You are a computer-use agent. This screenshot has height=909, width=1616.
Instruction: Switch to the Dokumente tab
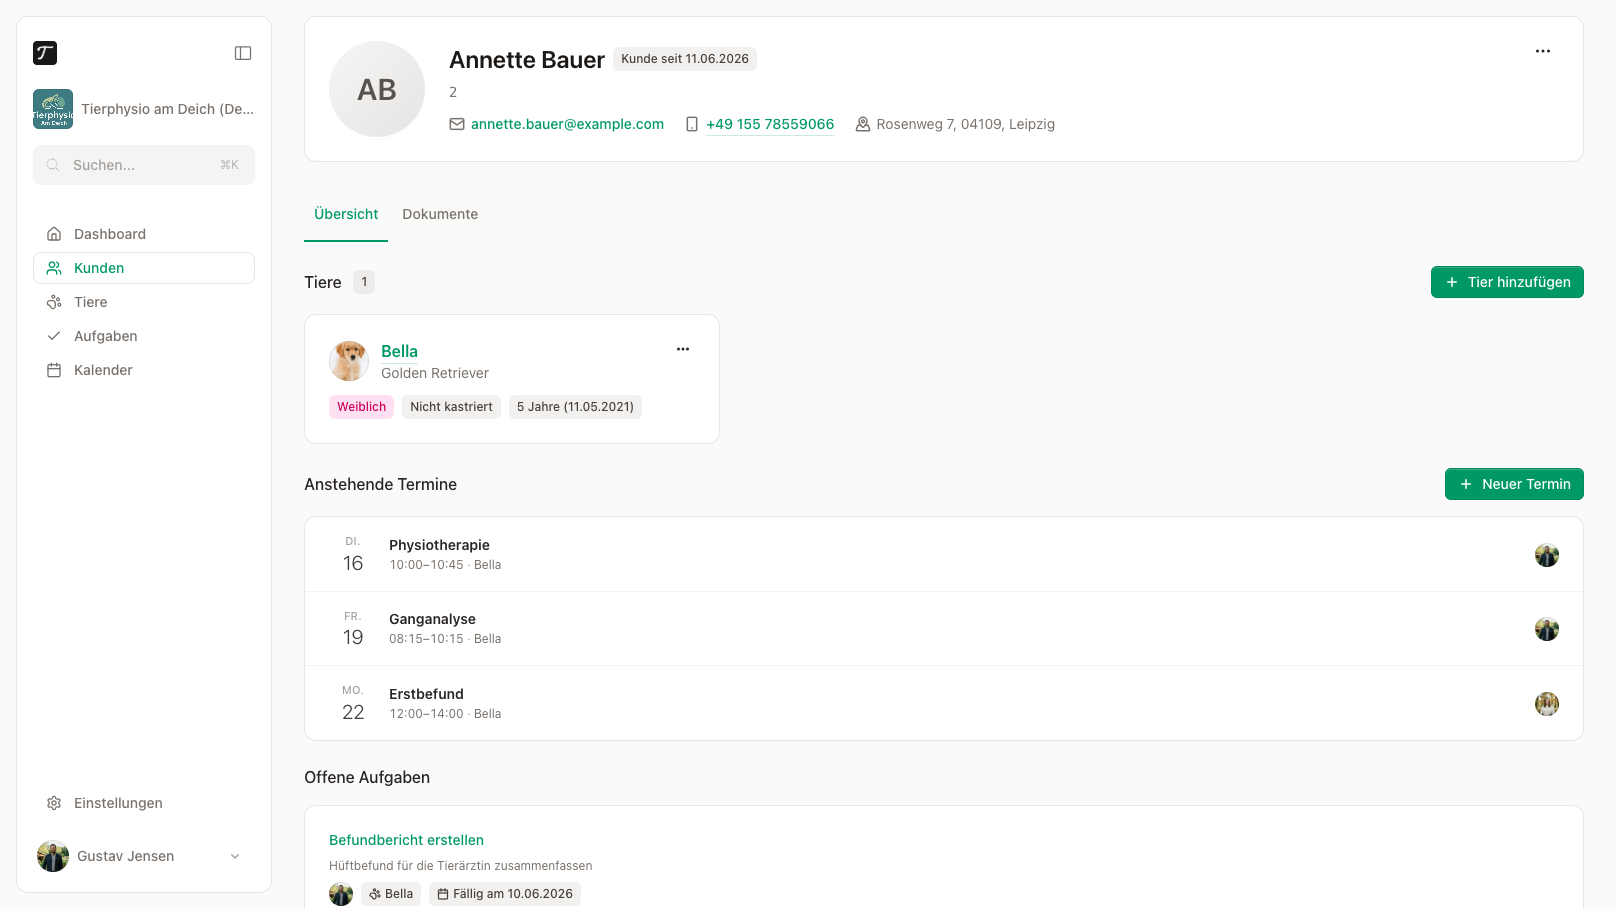(x=440, y=214)
